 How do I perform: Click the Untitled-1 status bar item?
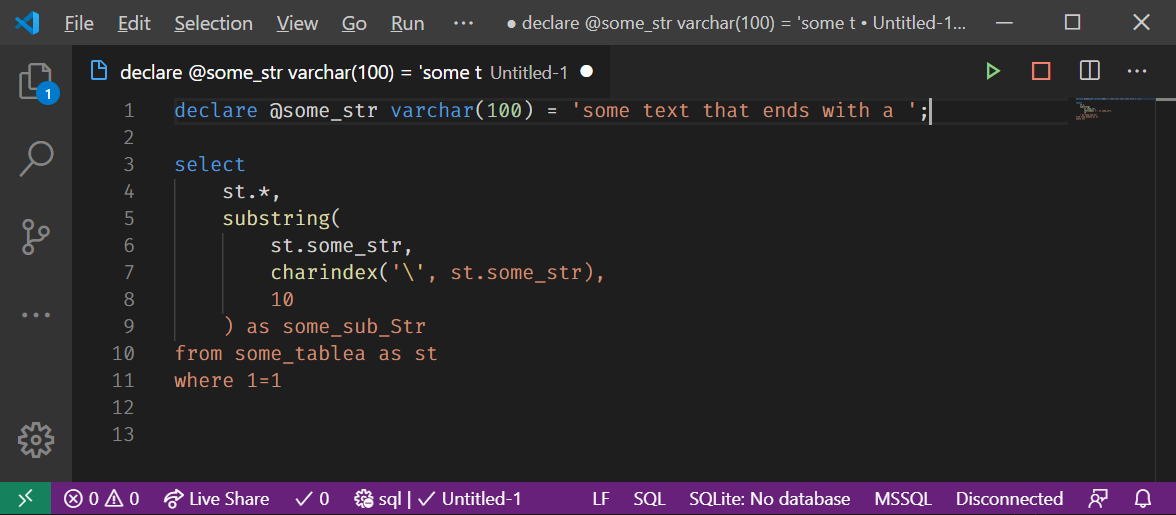pyautogui.click(x=470, y=499)
